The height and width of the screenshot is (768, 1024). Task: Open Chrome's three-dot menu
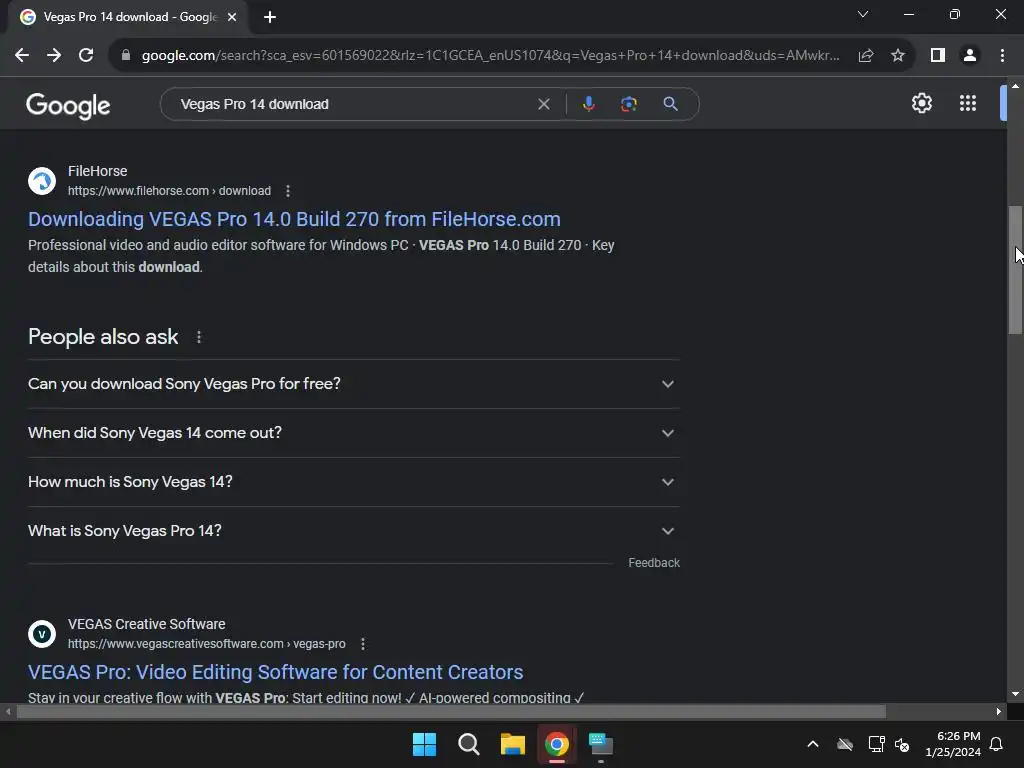click(x=1002, y=56)
